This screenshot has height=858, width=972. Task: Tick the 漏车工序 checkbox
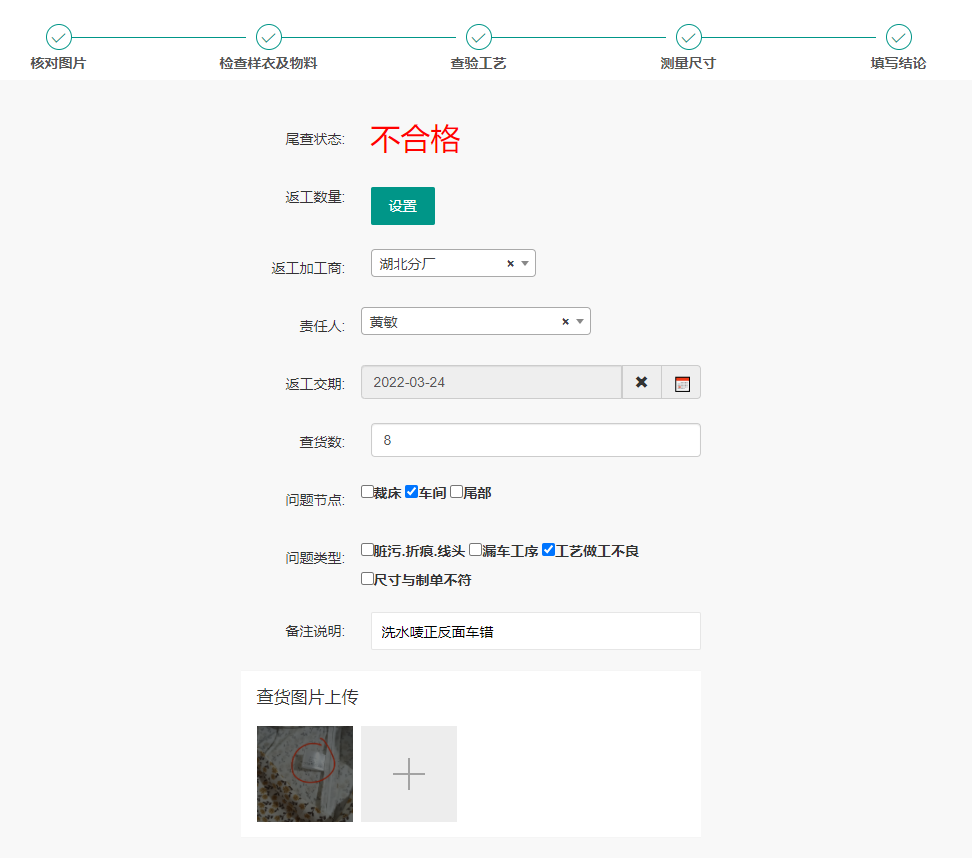pyautogui.click(x=475, y=550)
